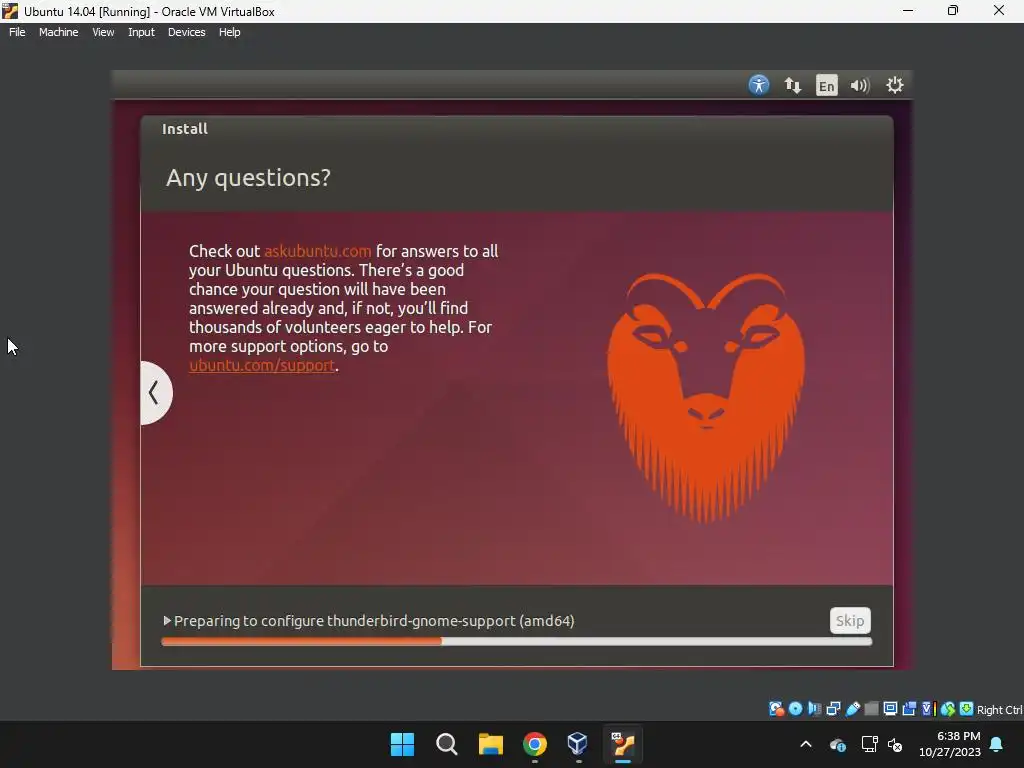Viewport: 1024px width, 768px height.
Task: Click the 'Preparing to configure thunderbird-gnome-support' status text
Action: click(374, 620)
